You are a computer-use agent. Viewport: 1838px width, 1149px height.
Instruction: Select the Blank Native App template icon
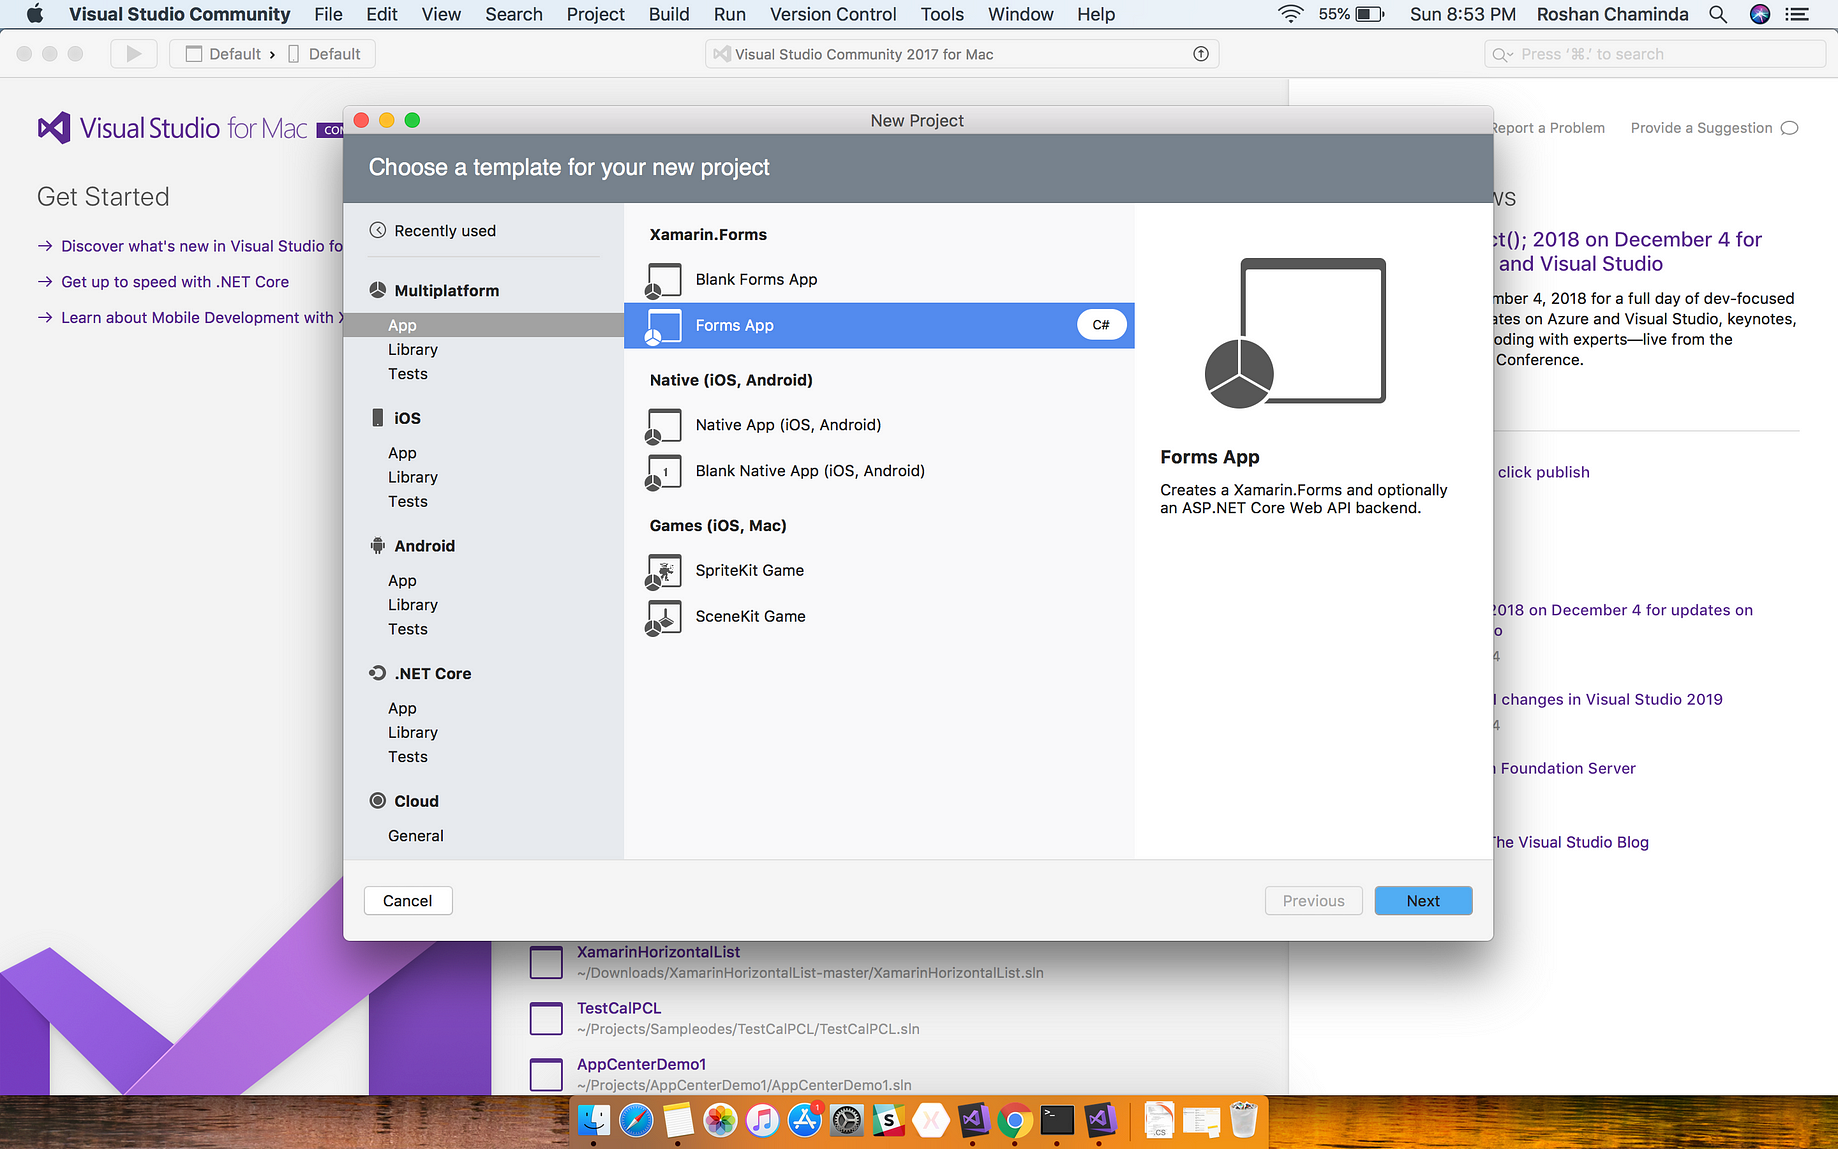click(664, 472)
